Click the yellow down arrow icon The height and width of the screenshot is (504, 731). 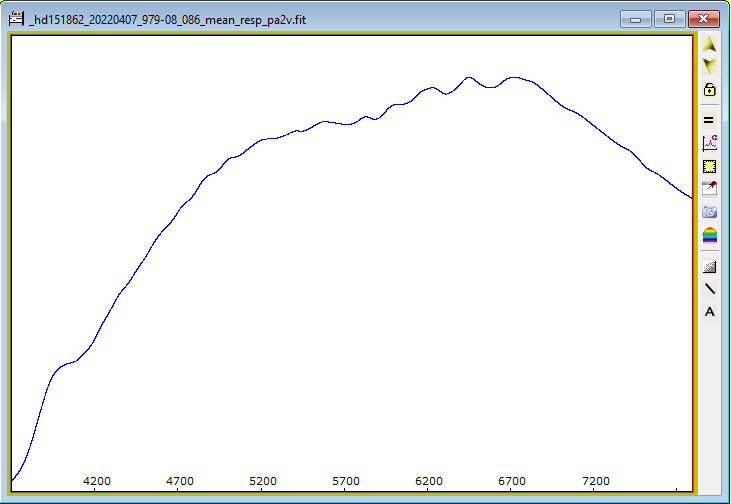[x=710, y=66]
